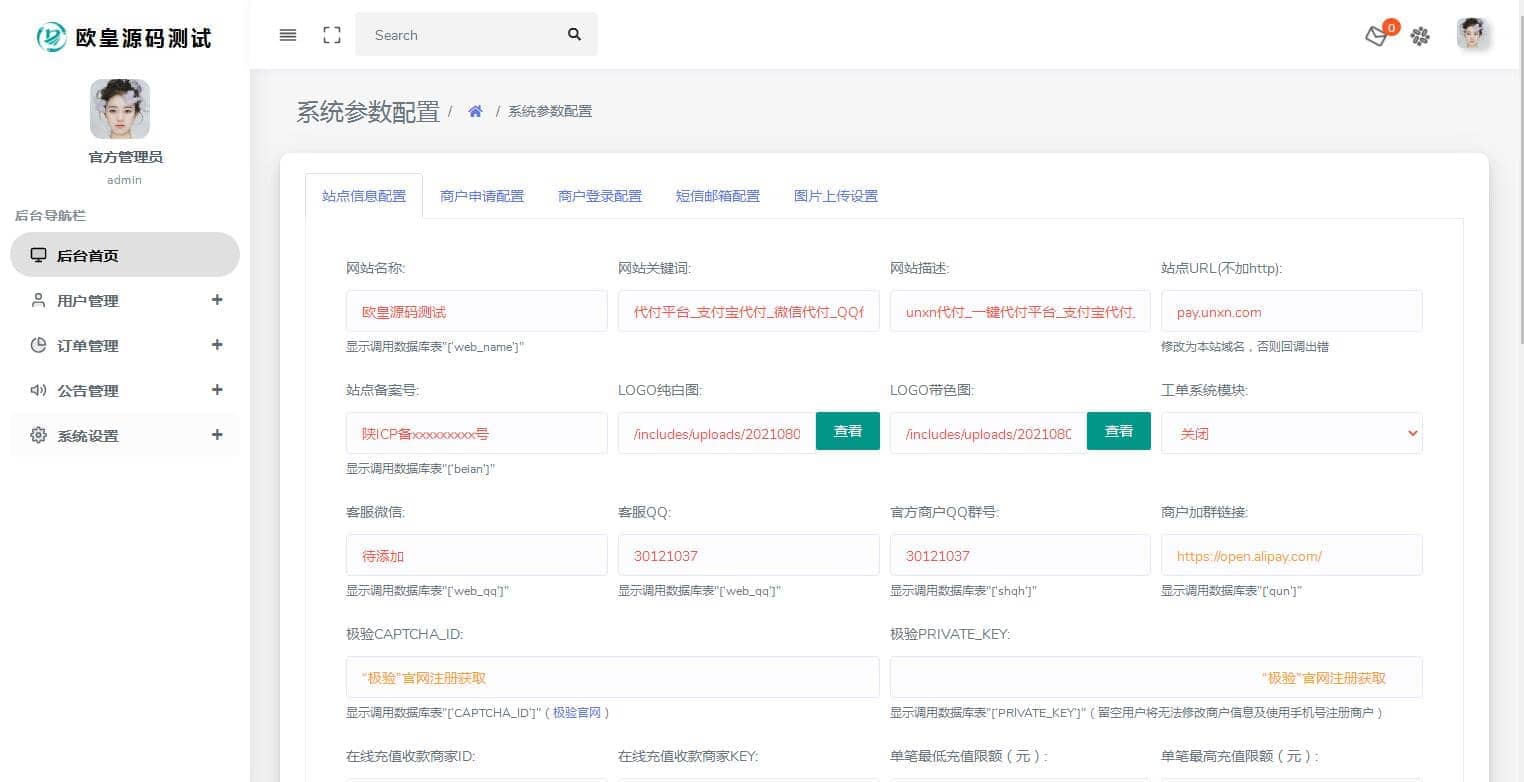Click the 网站名称 input field
Viewport: 1524px width, 782px height.
coord(476,311)
